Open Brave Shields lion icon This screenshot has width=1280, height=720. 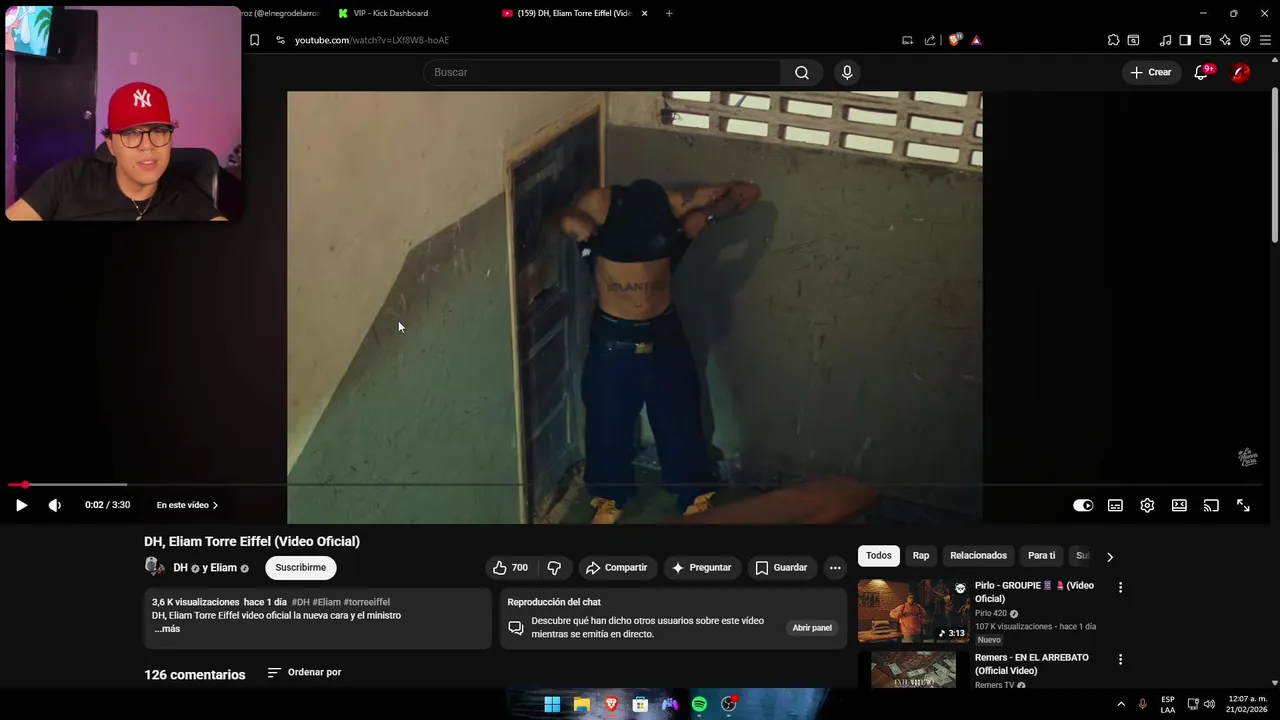pyautogui.click(x=954, y=40)
